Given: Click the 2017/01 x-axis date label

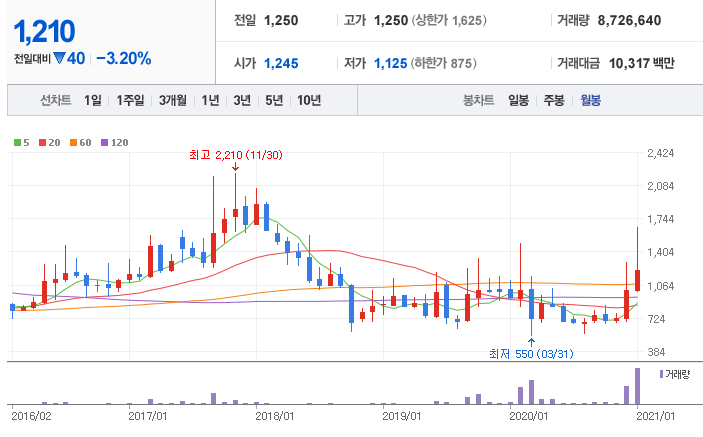Looking at the screenshot, I should pyautogui.click(x=148, y=416).
